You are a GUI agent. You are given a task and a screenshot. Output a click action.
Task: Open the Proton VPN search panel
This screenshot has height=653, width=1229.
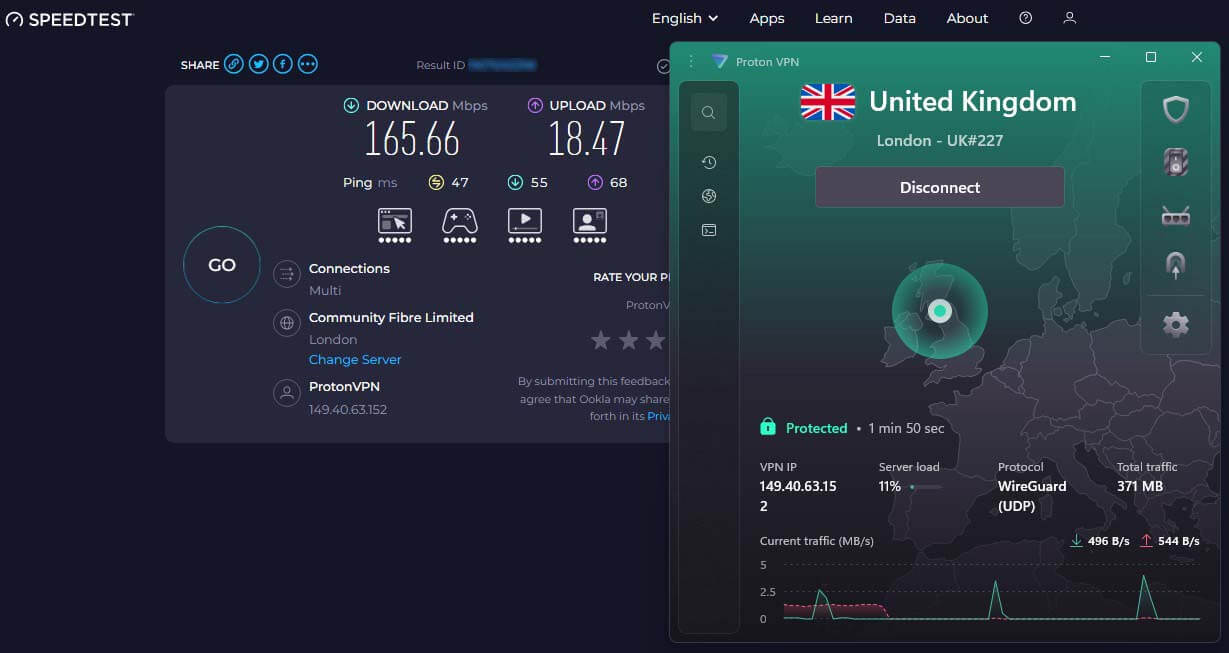709,111
